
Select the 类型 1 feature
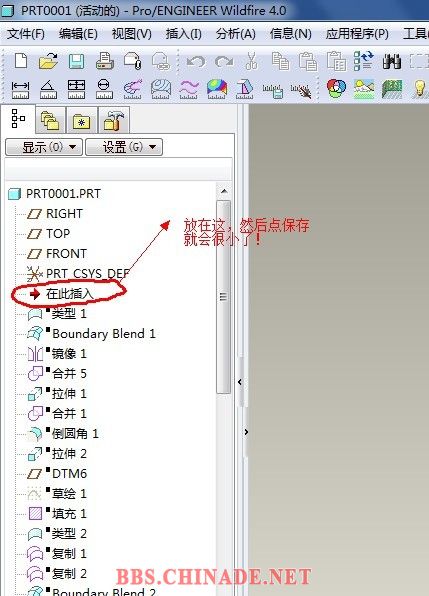point(57,314)
